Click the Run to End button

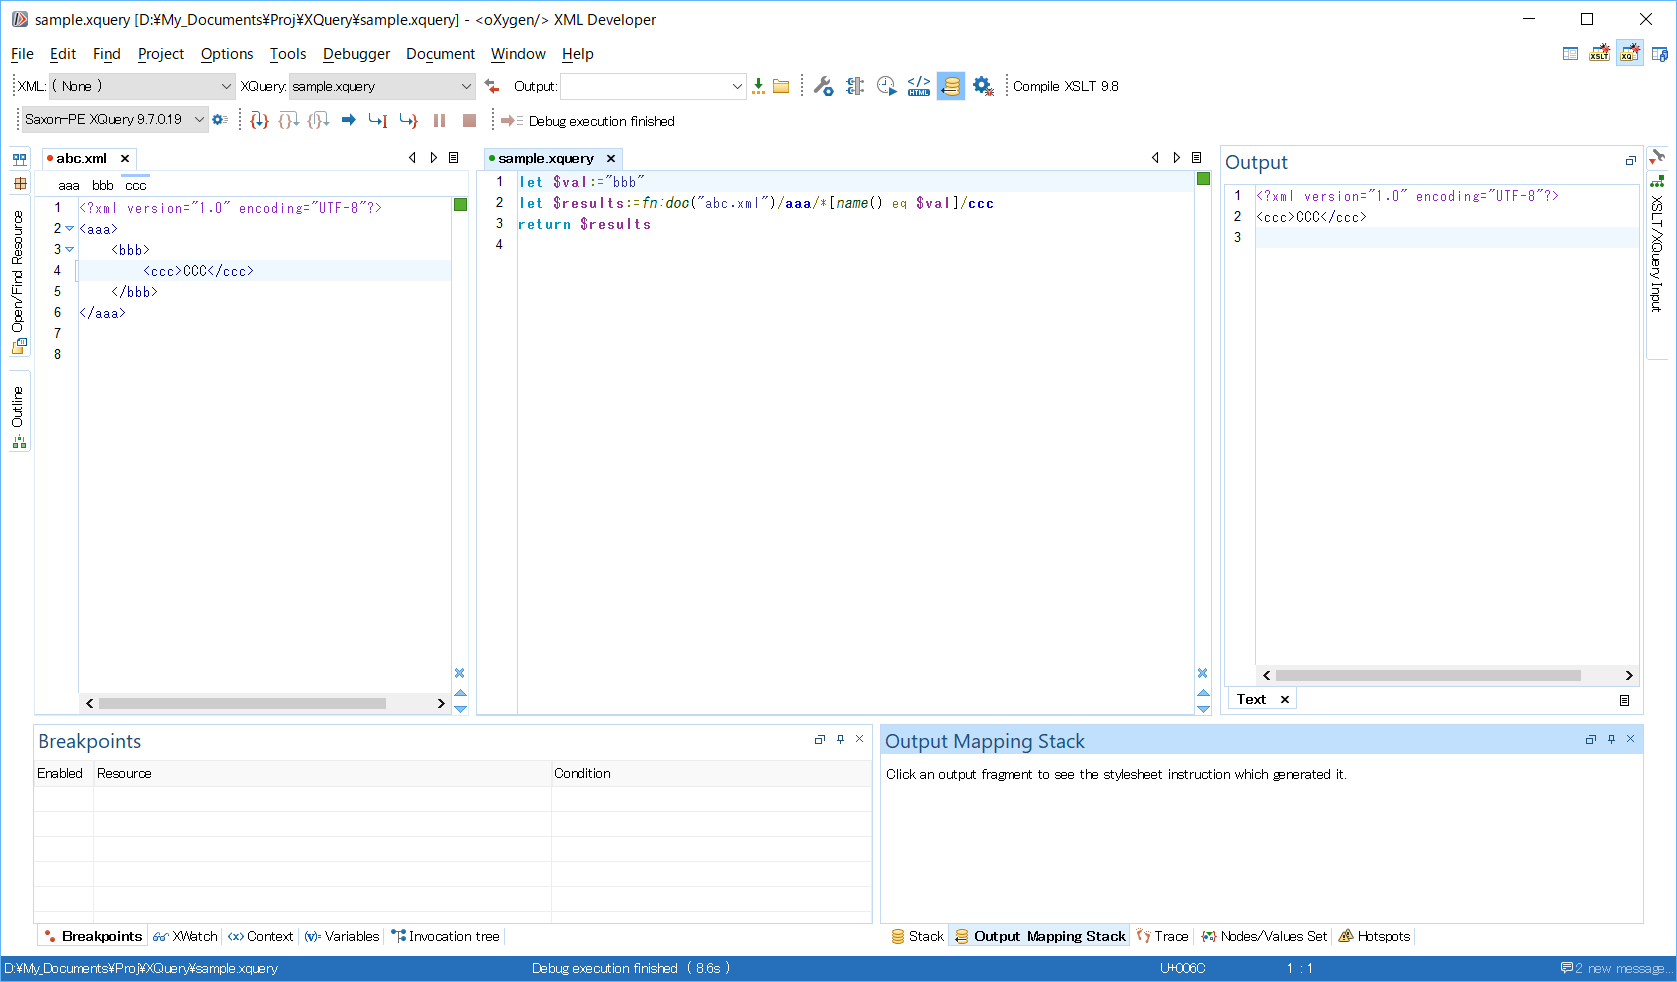click(408, 121)
